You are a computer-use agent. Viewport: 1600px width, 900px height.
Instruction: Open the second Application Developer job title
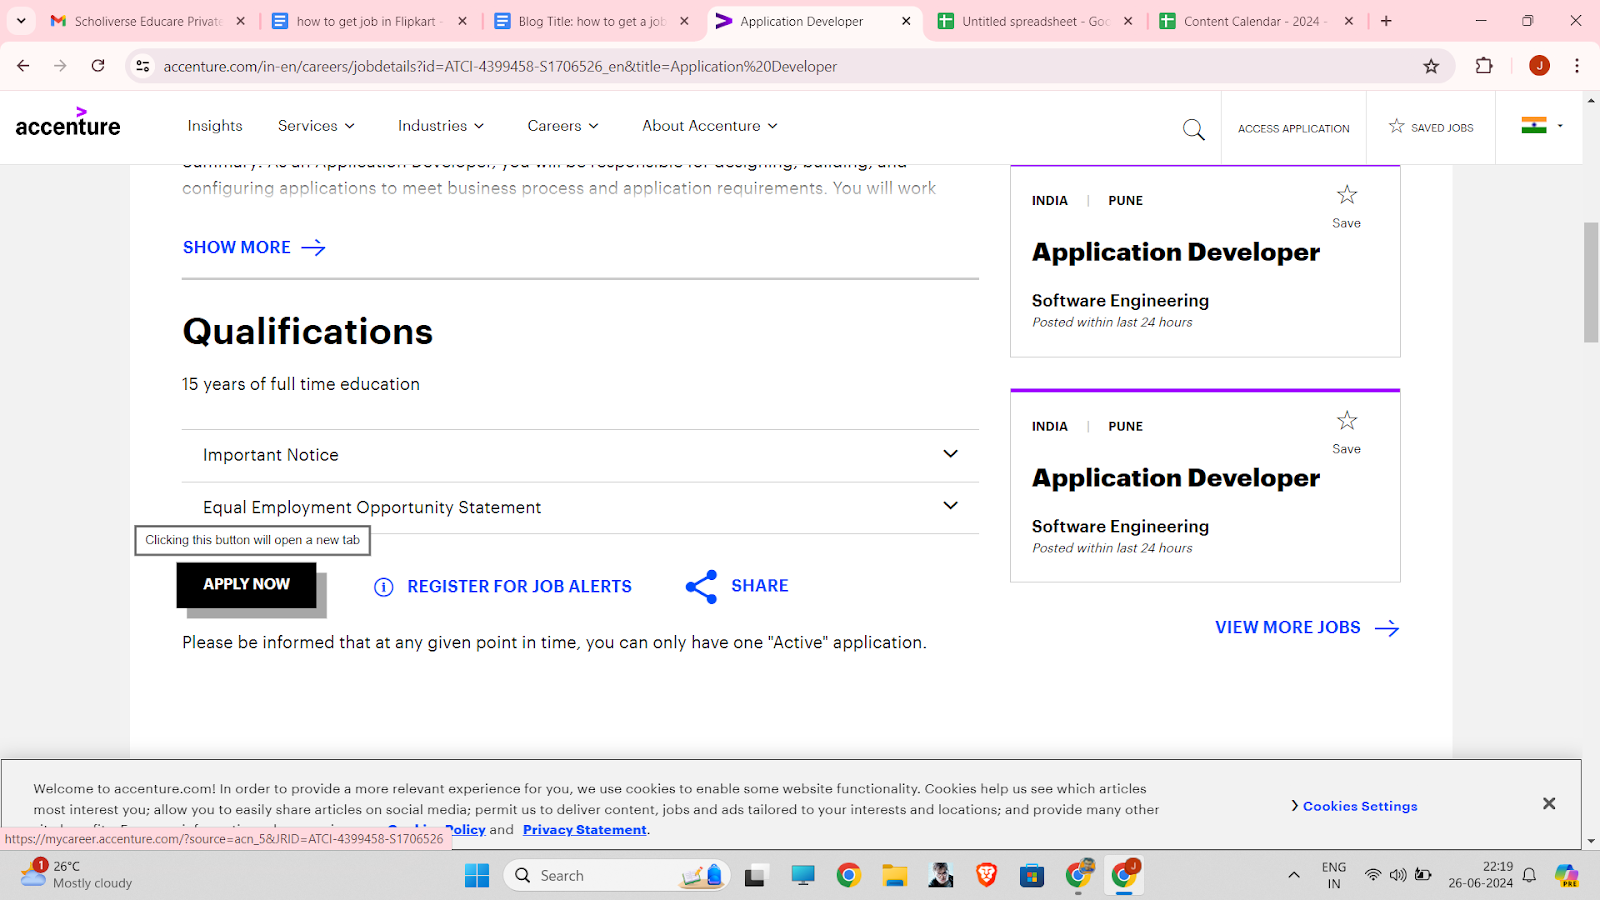click(1176, 478)
